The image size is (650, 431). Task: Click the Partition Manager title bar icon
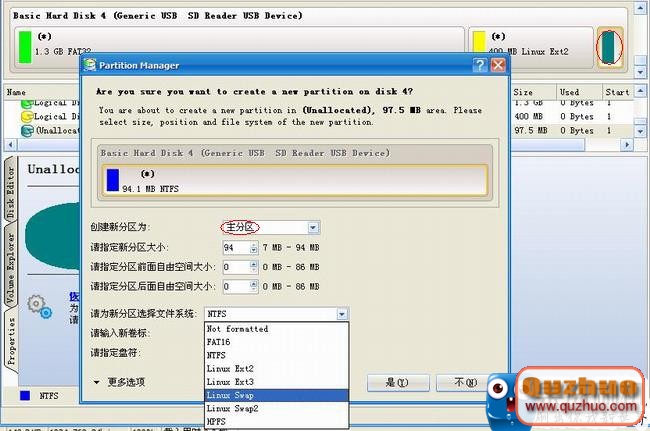point(90,65)
